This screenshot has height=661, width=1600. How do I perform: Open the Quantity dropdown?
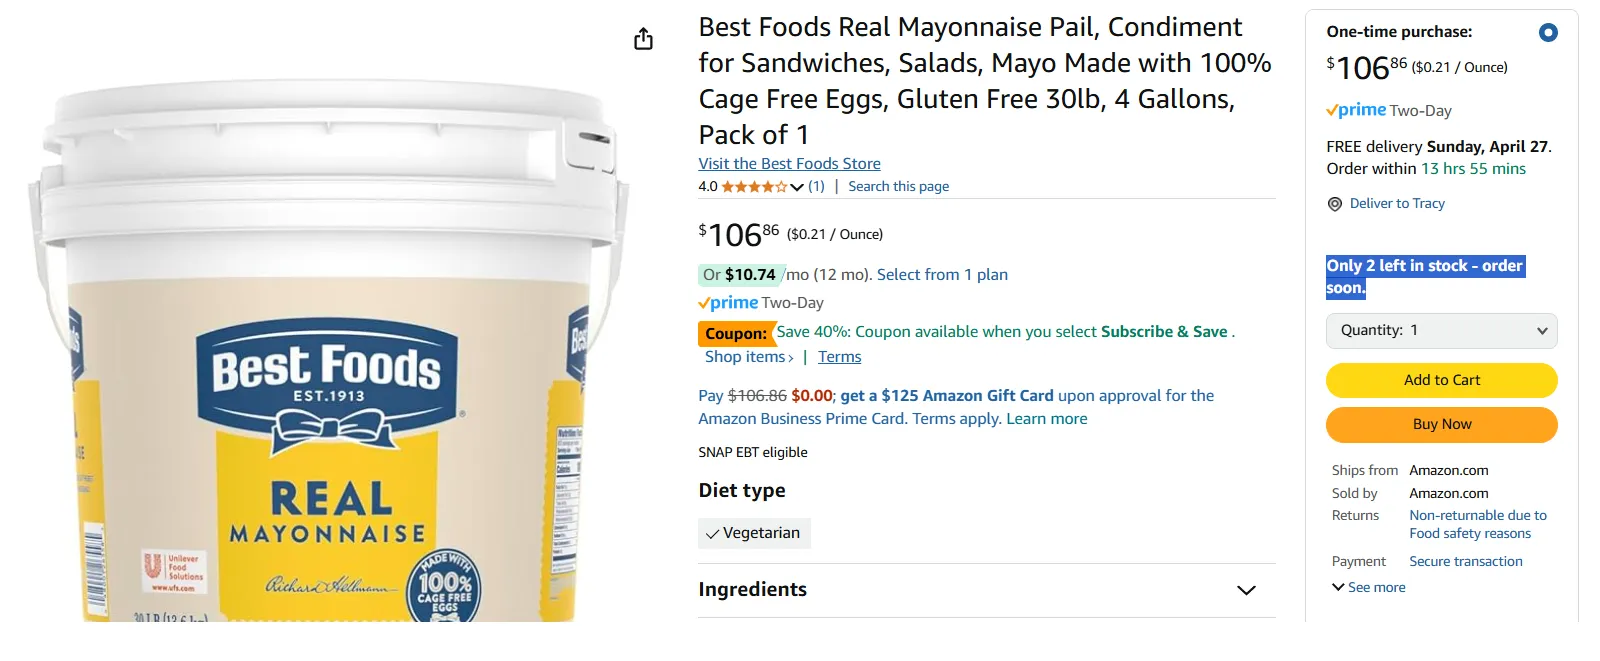[1441, 331]
